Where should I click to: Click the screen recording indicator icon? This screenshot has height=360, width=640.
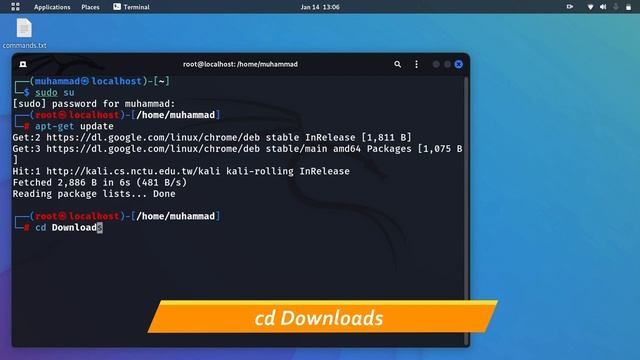pyautogui.click(x=570, y=7)
